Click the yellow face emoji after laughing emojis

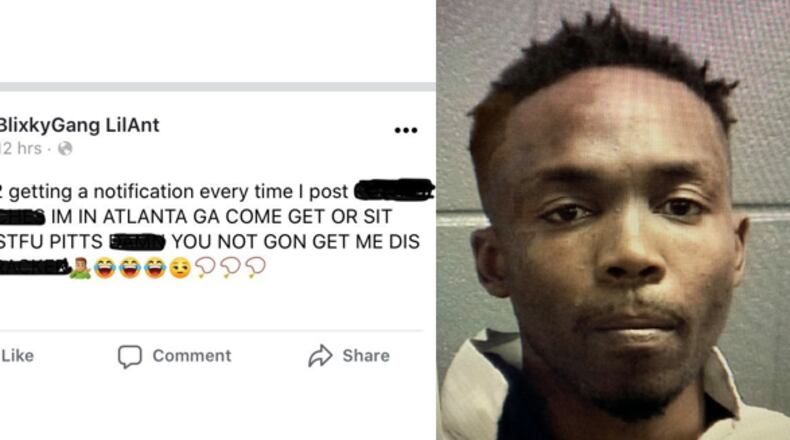pyautogui.click(x=180, y=268)
